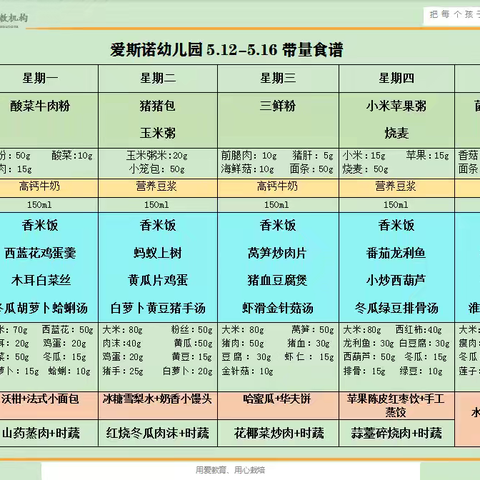Image resolution: width=480 pixels, height=480 pixels.
Task: Click the 小炒西葫芦 lunch dish
Action: coord(396,280)
